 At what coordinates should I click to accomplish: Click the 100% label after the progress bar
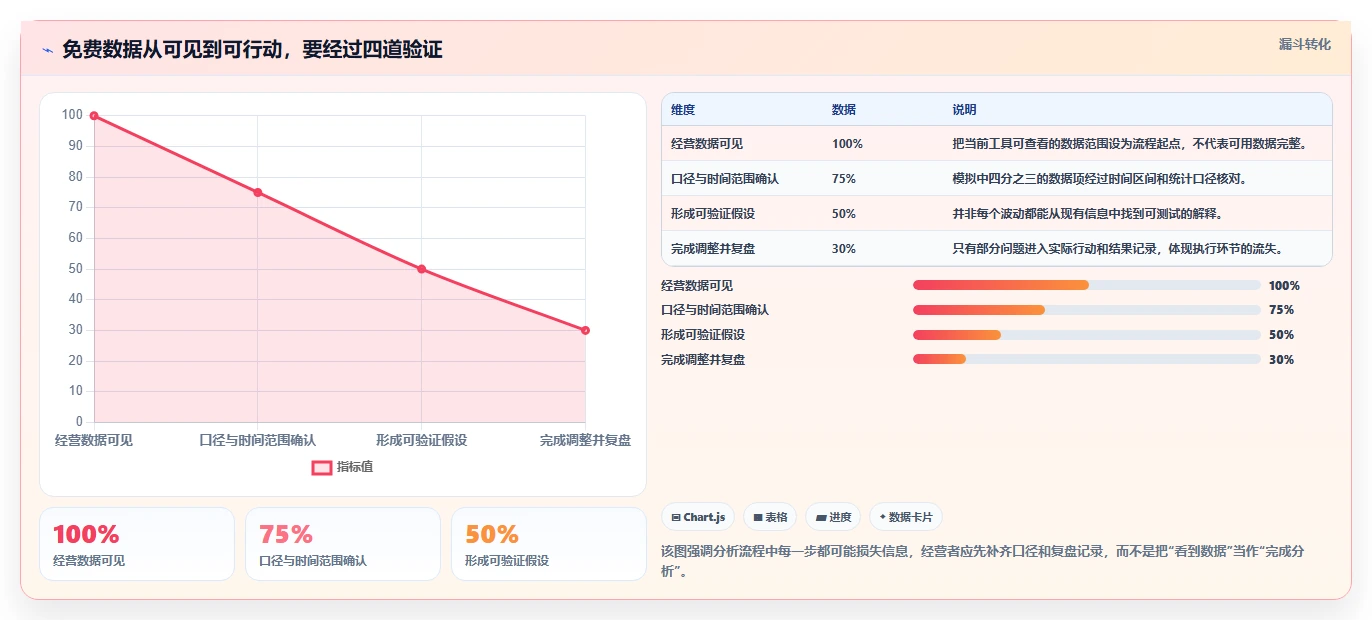1284,286
